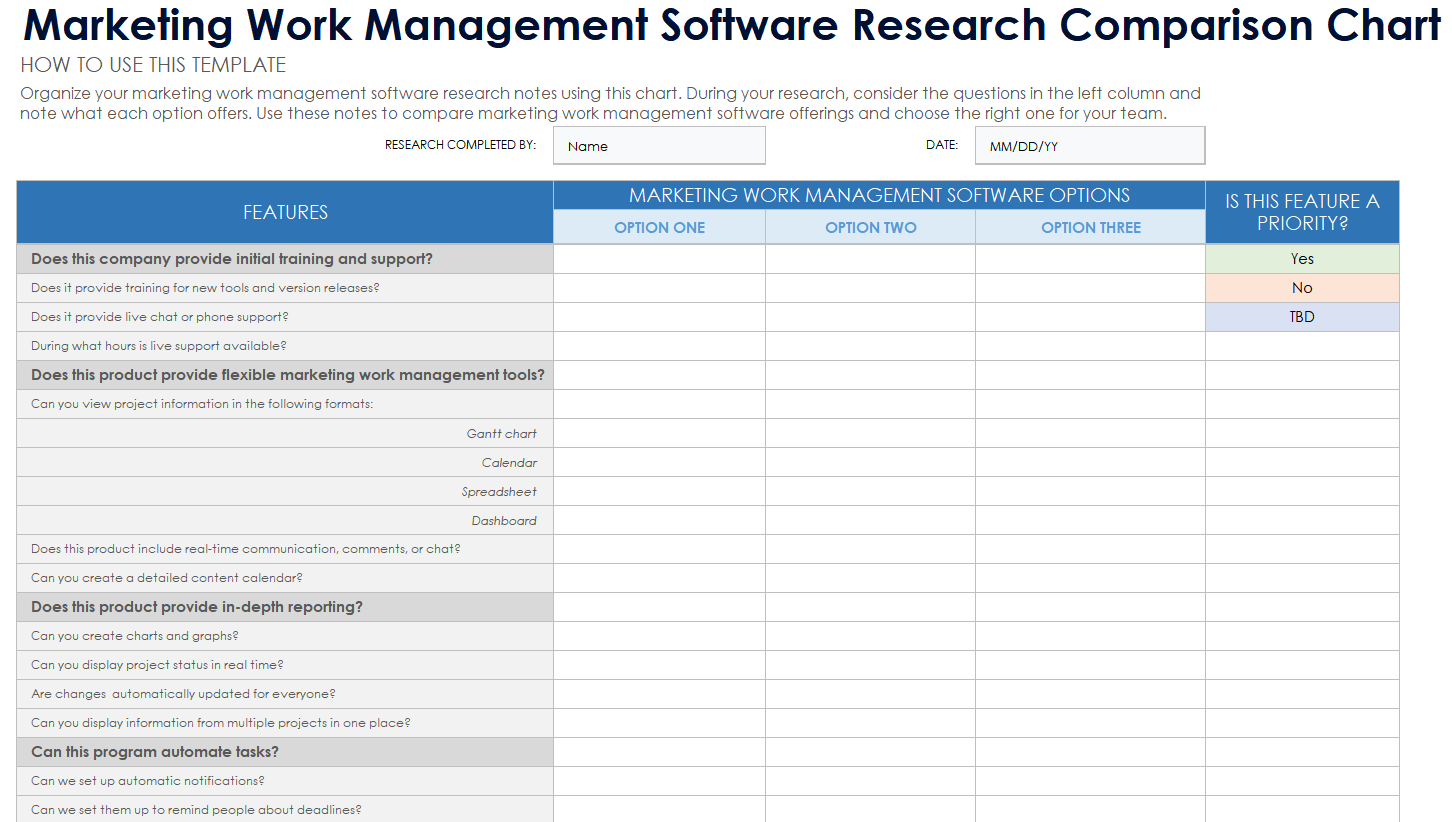Click the Option Three column header
The height and width of the screenshot is (822, 1452).
[1090, 228]
